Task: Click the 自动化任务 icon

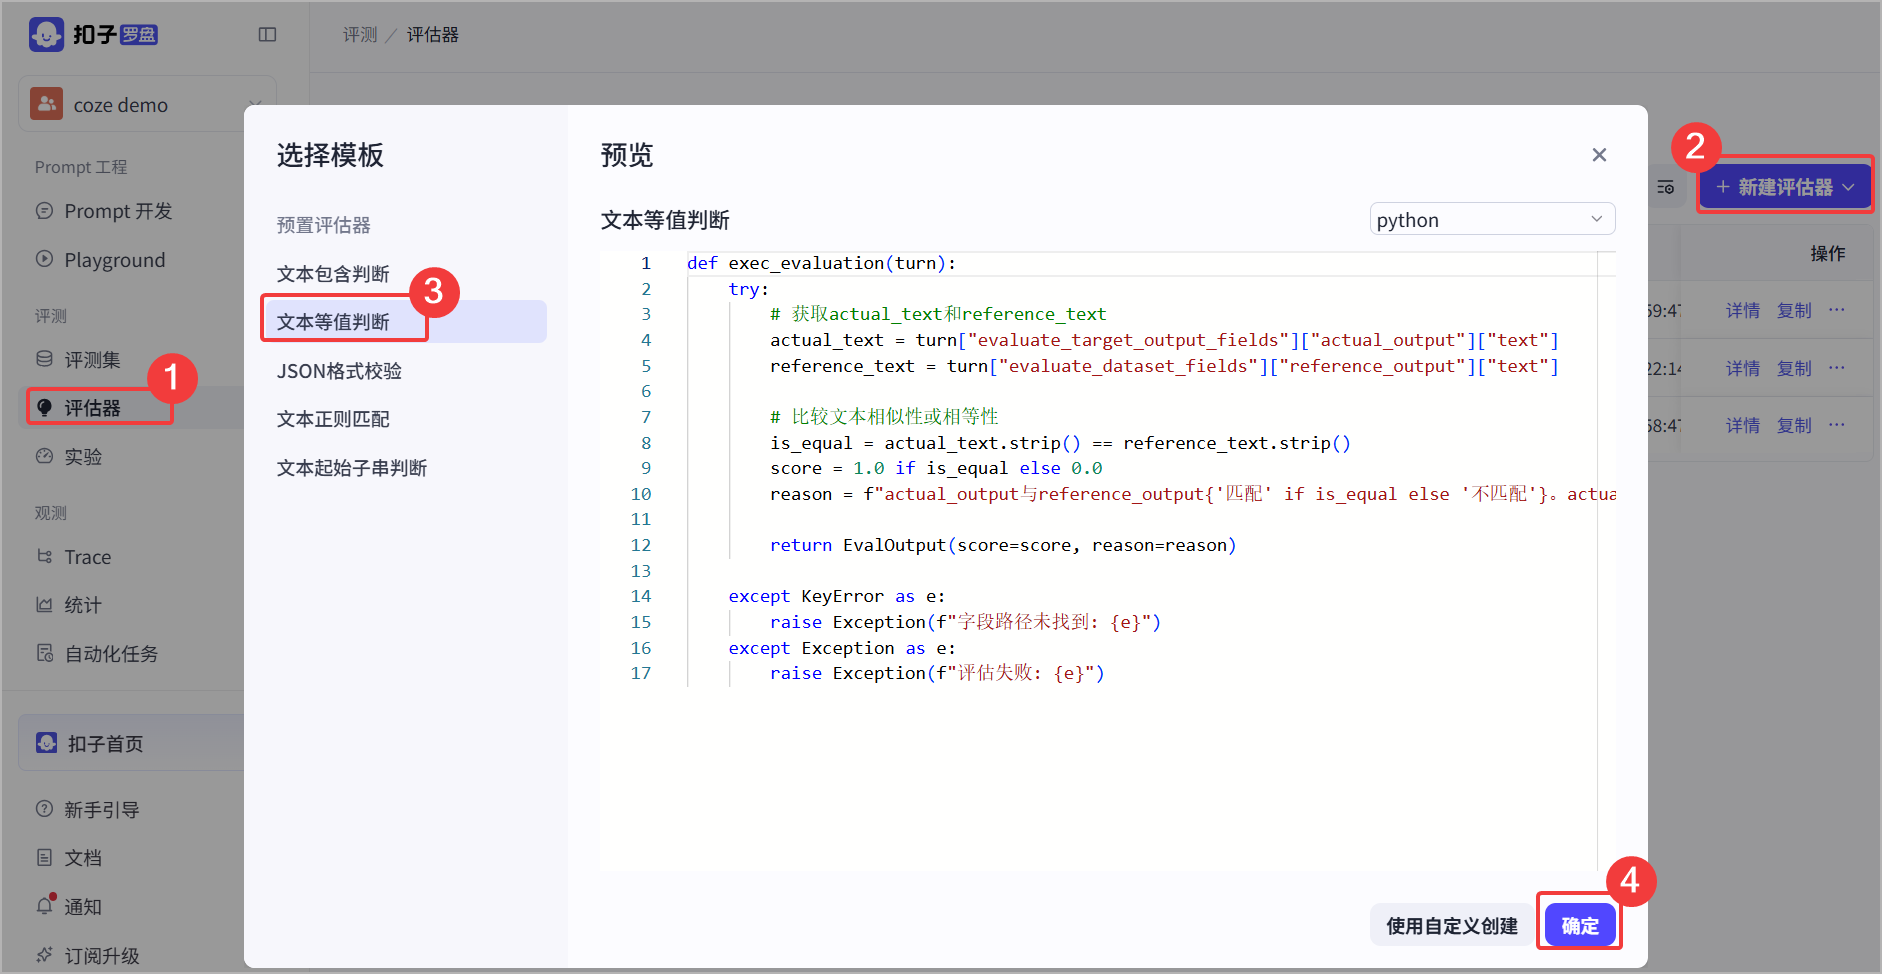Action: 44,653
